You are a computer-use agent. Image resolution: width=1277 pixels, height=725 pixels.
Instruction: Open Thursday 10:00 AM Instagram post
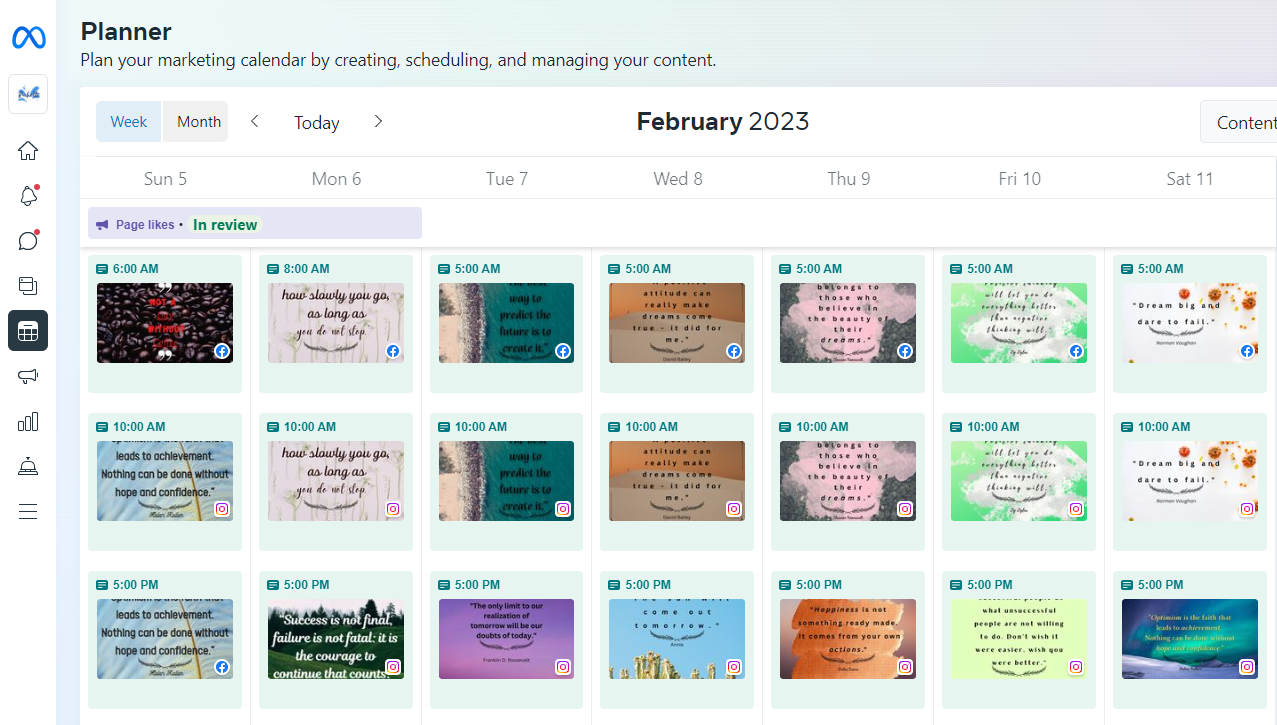tap(848, 481)
